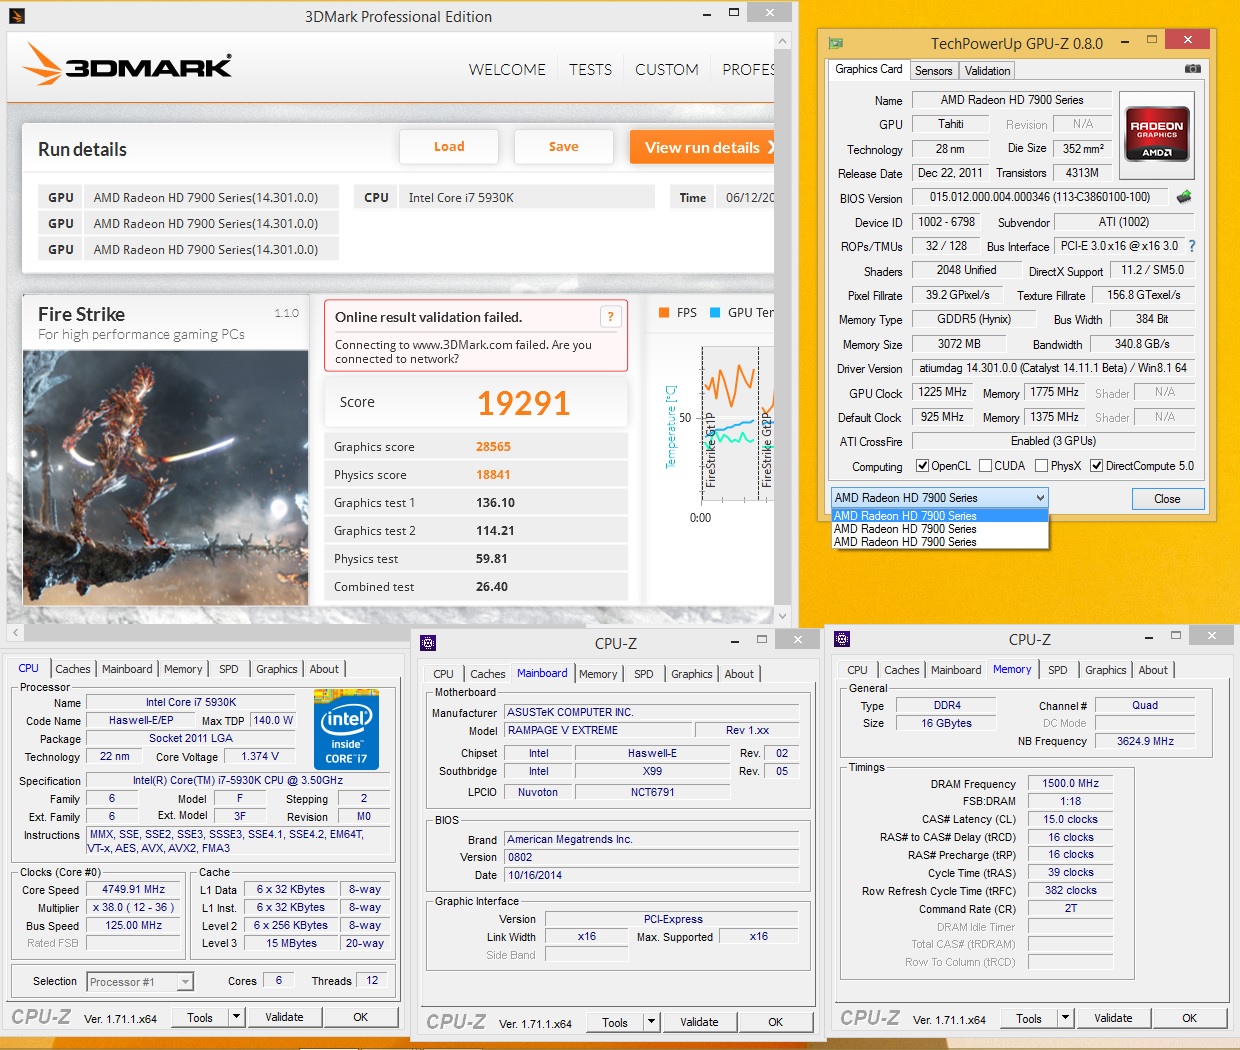Click the DRAM Frequency 1500.0 MHz value
Screen dimensions: 1240x1050
click(1070, 783)
